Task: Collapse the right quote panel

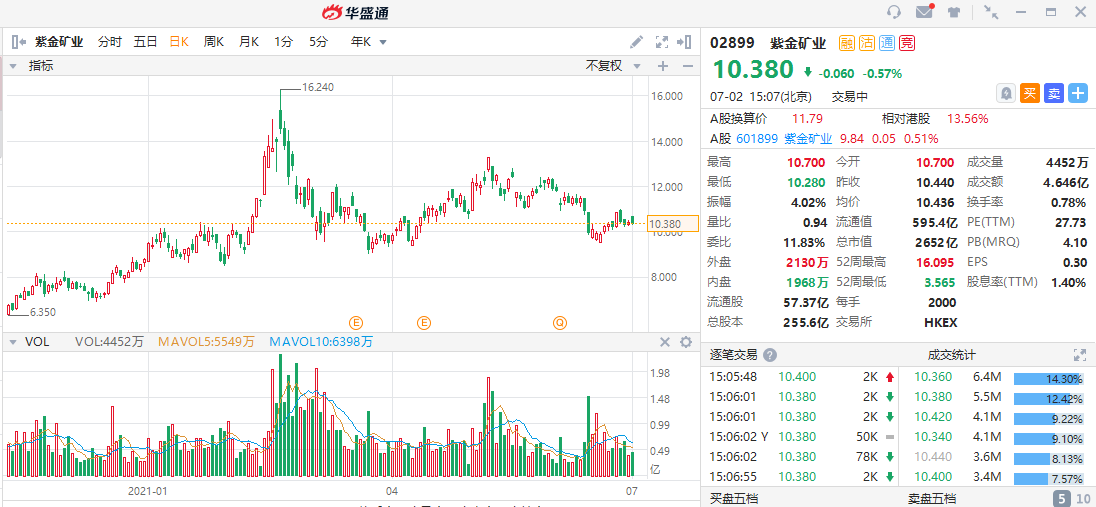Action: tap(685, 42)
